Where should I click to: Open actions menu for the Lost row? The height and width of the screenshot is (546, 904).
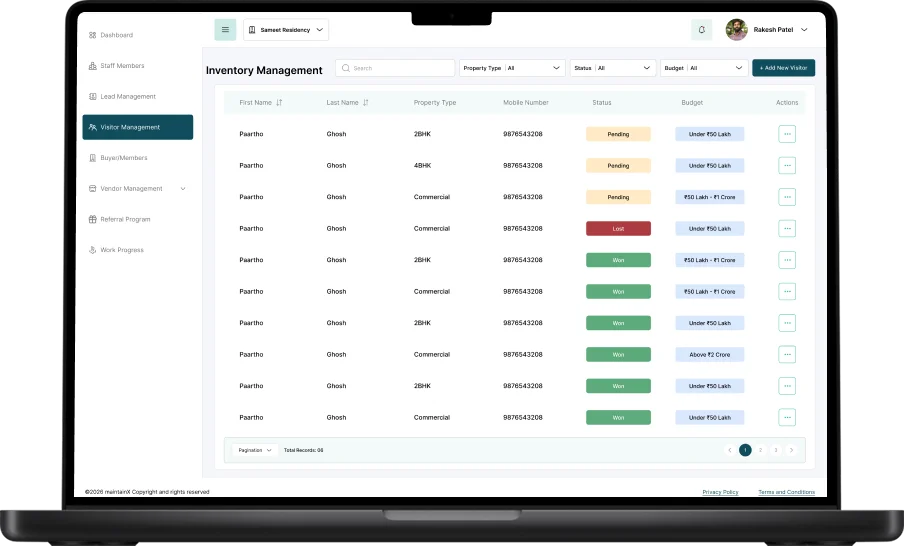click(787, 228)
